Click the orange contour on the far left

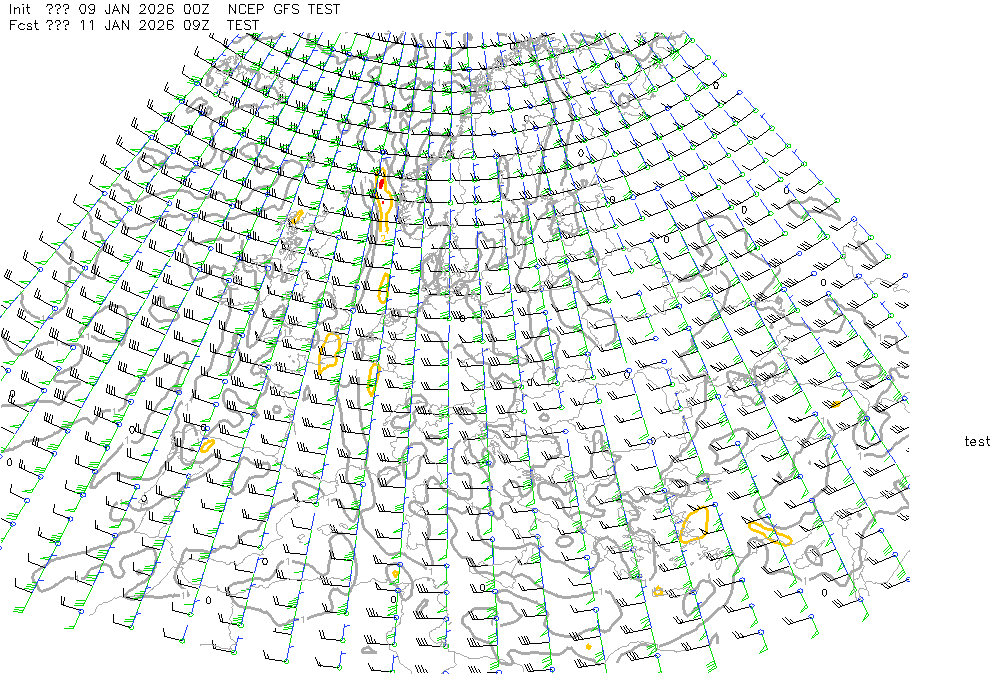208,445
